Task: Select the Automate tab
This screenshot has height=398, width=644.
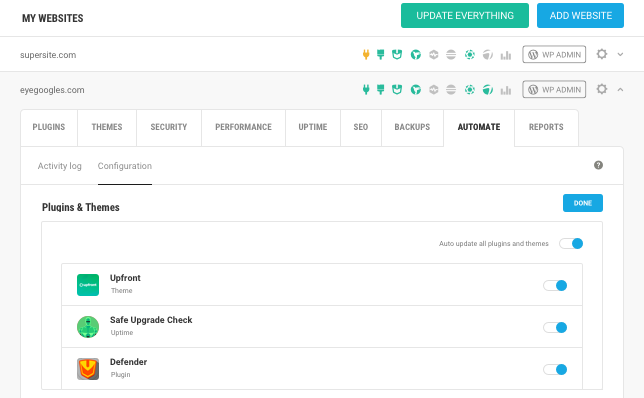Action: click(479, 127)
